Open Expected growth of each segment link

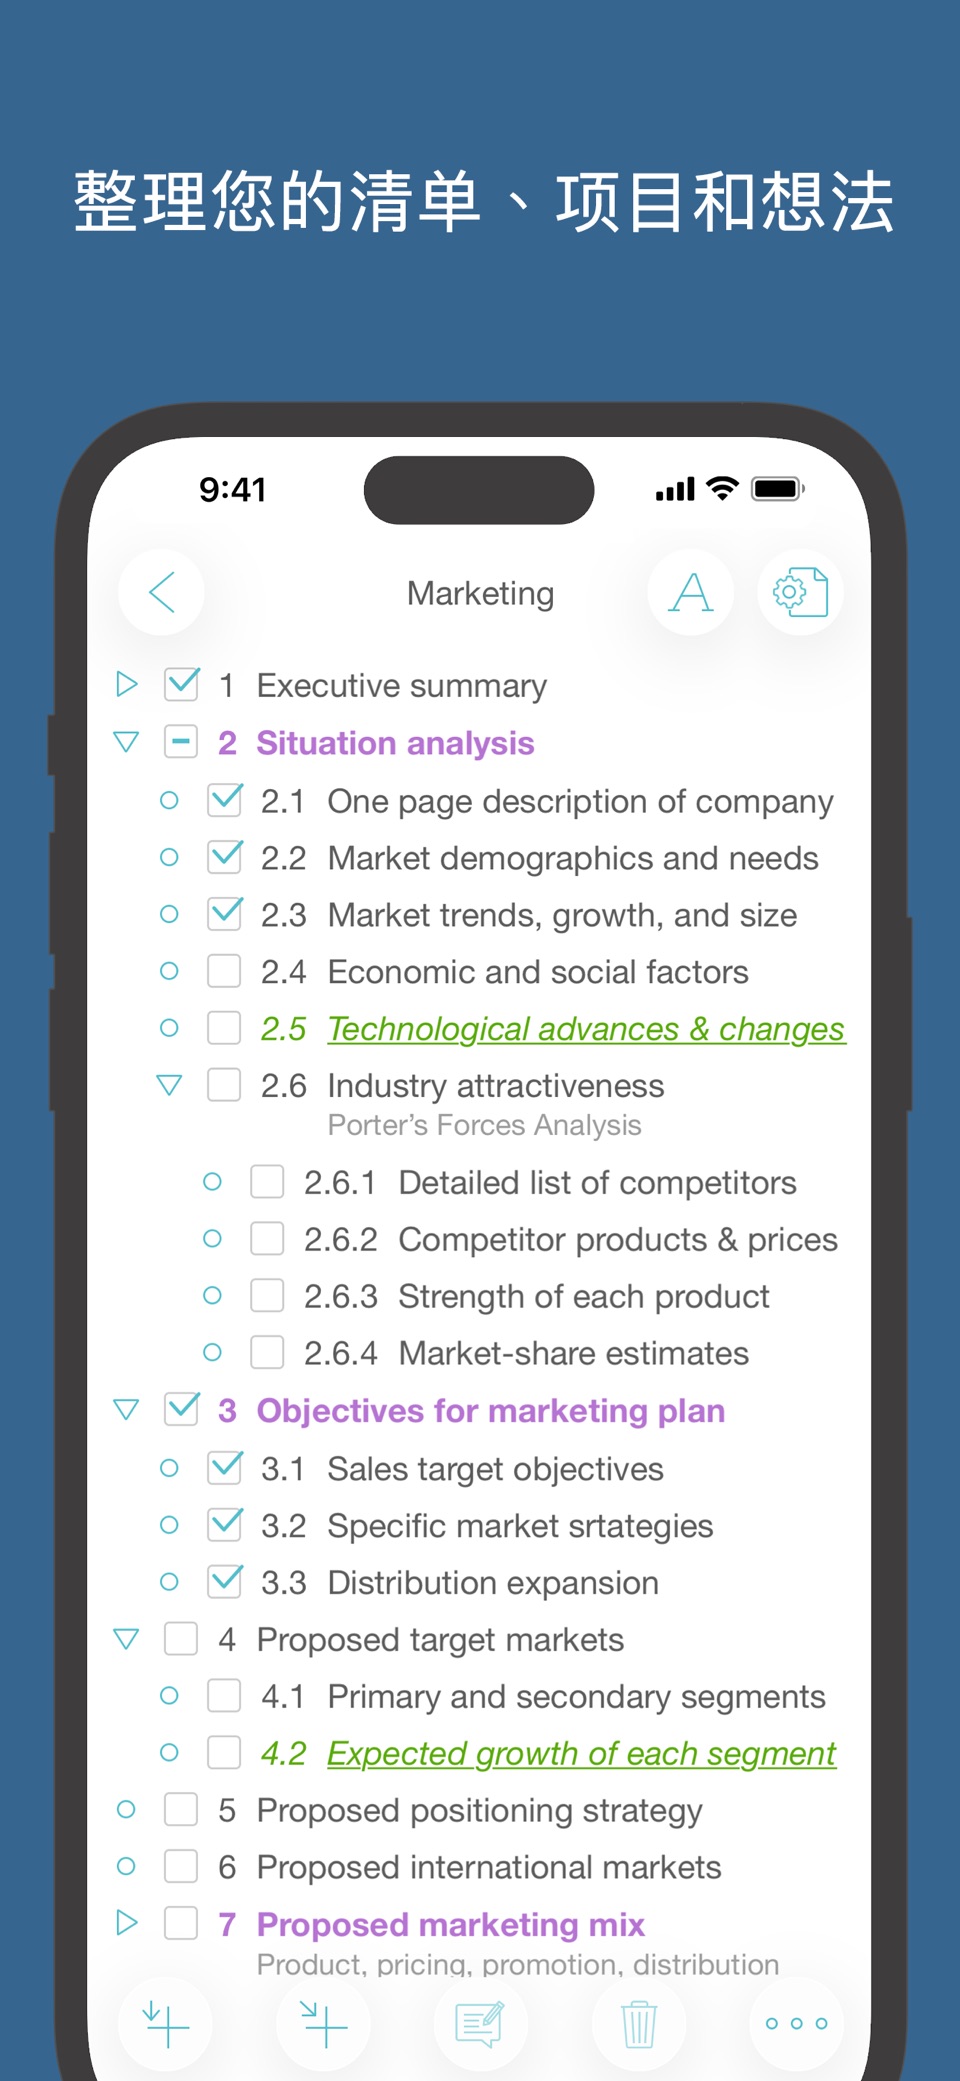coord(581,1753)
